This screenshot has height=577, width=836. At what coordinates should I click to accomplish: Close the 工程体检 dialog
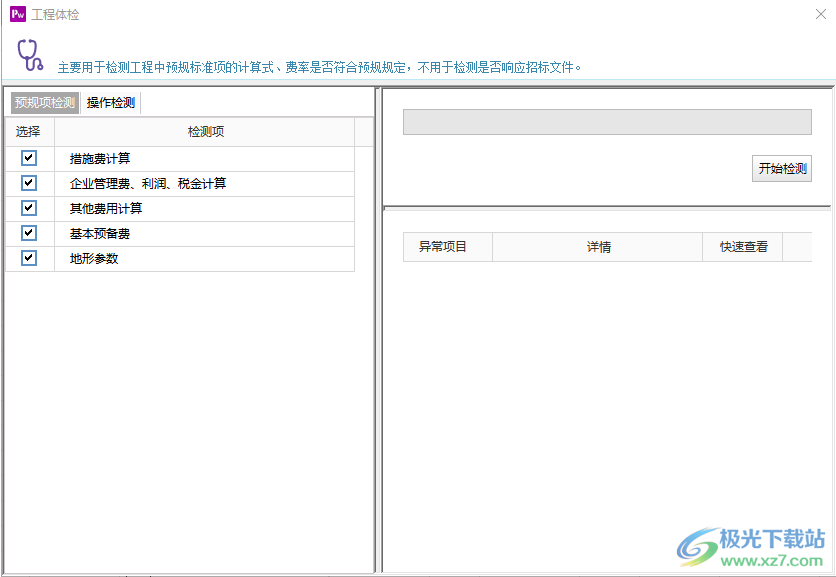click(x=821, y=14)
